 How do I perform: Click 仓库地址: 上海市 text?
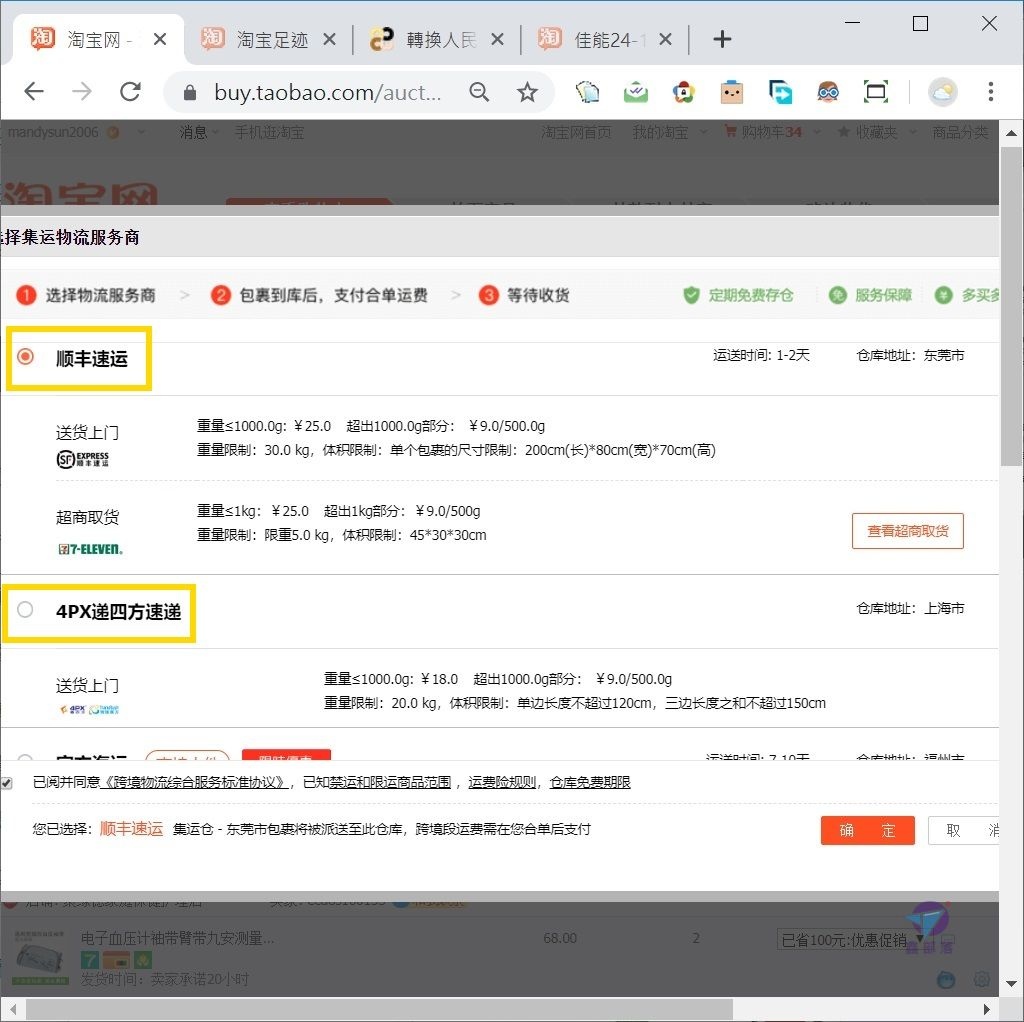(910, 608)
